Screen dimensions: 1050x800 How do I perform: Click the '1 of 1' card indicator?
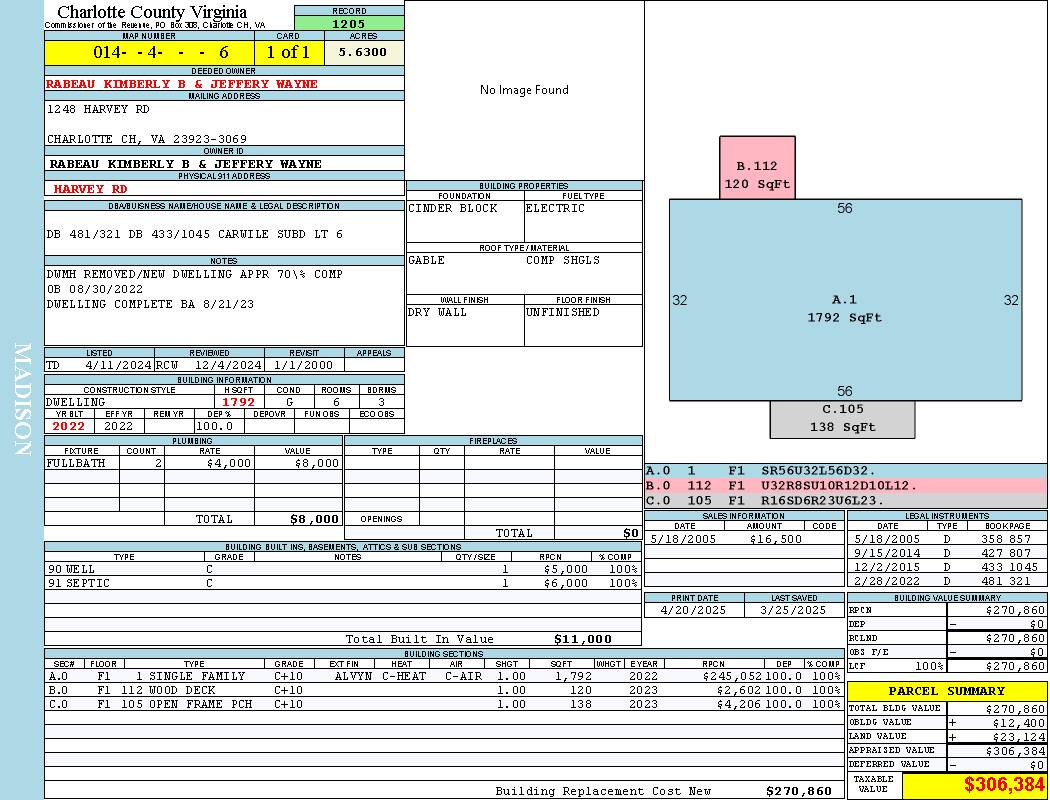[x=288, y=52]
